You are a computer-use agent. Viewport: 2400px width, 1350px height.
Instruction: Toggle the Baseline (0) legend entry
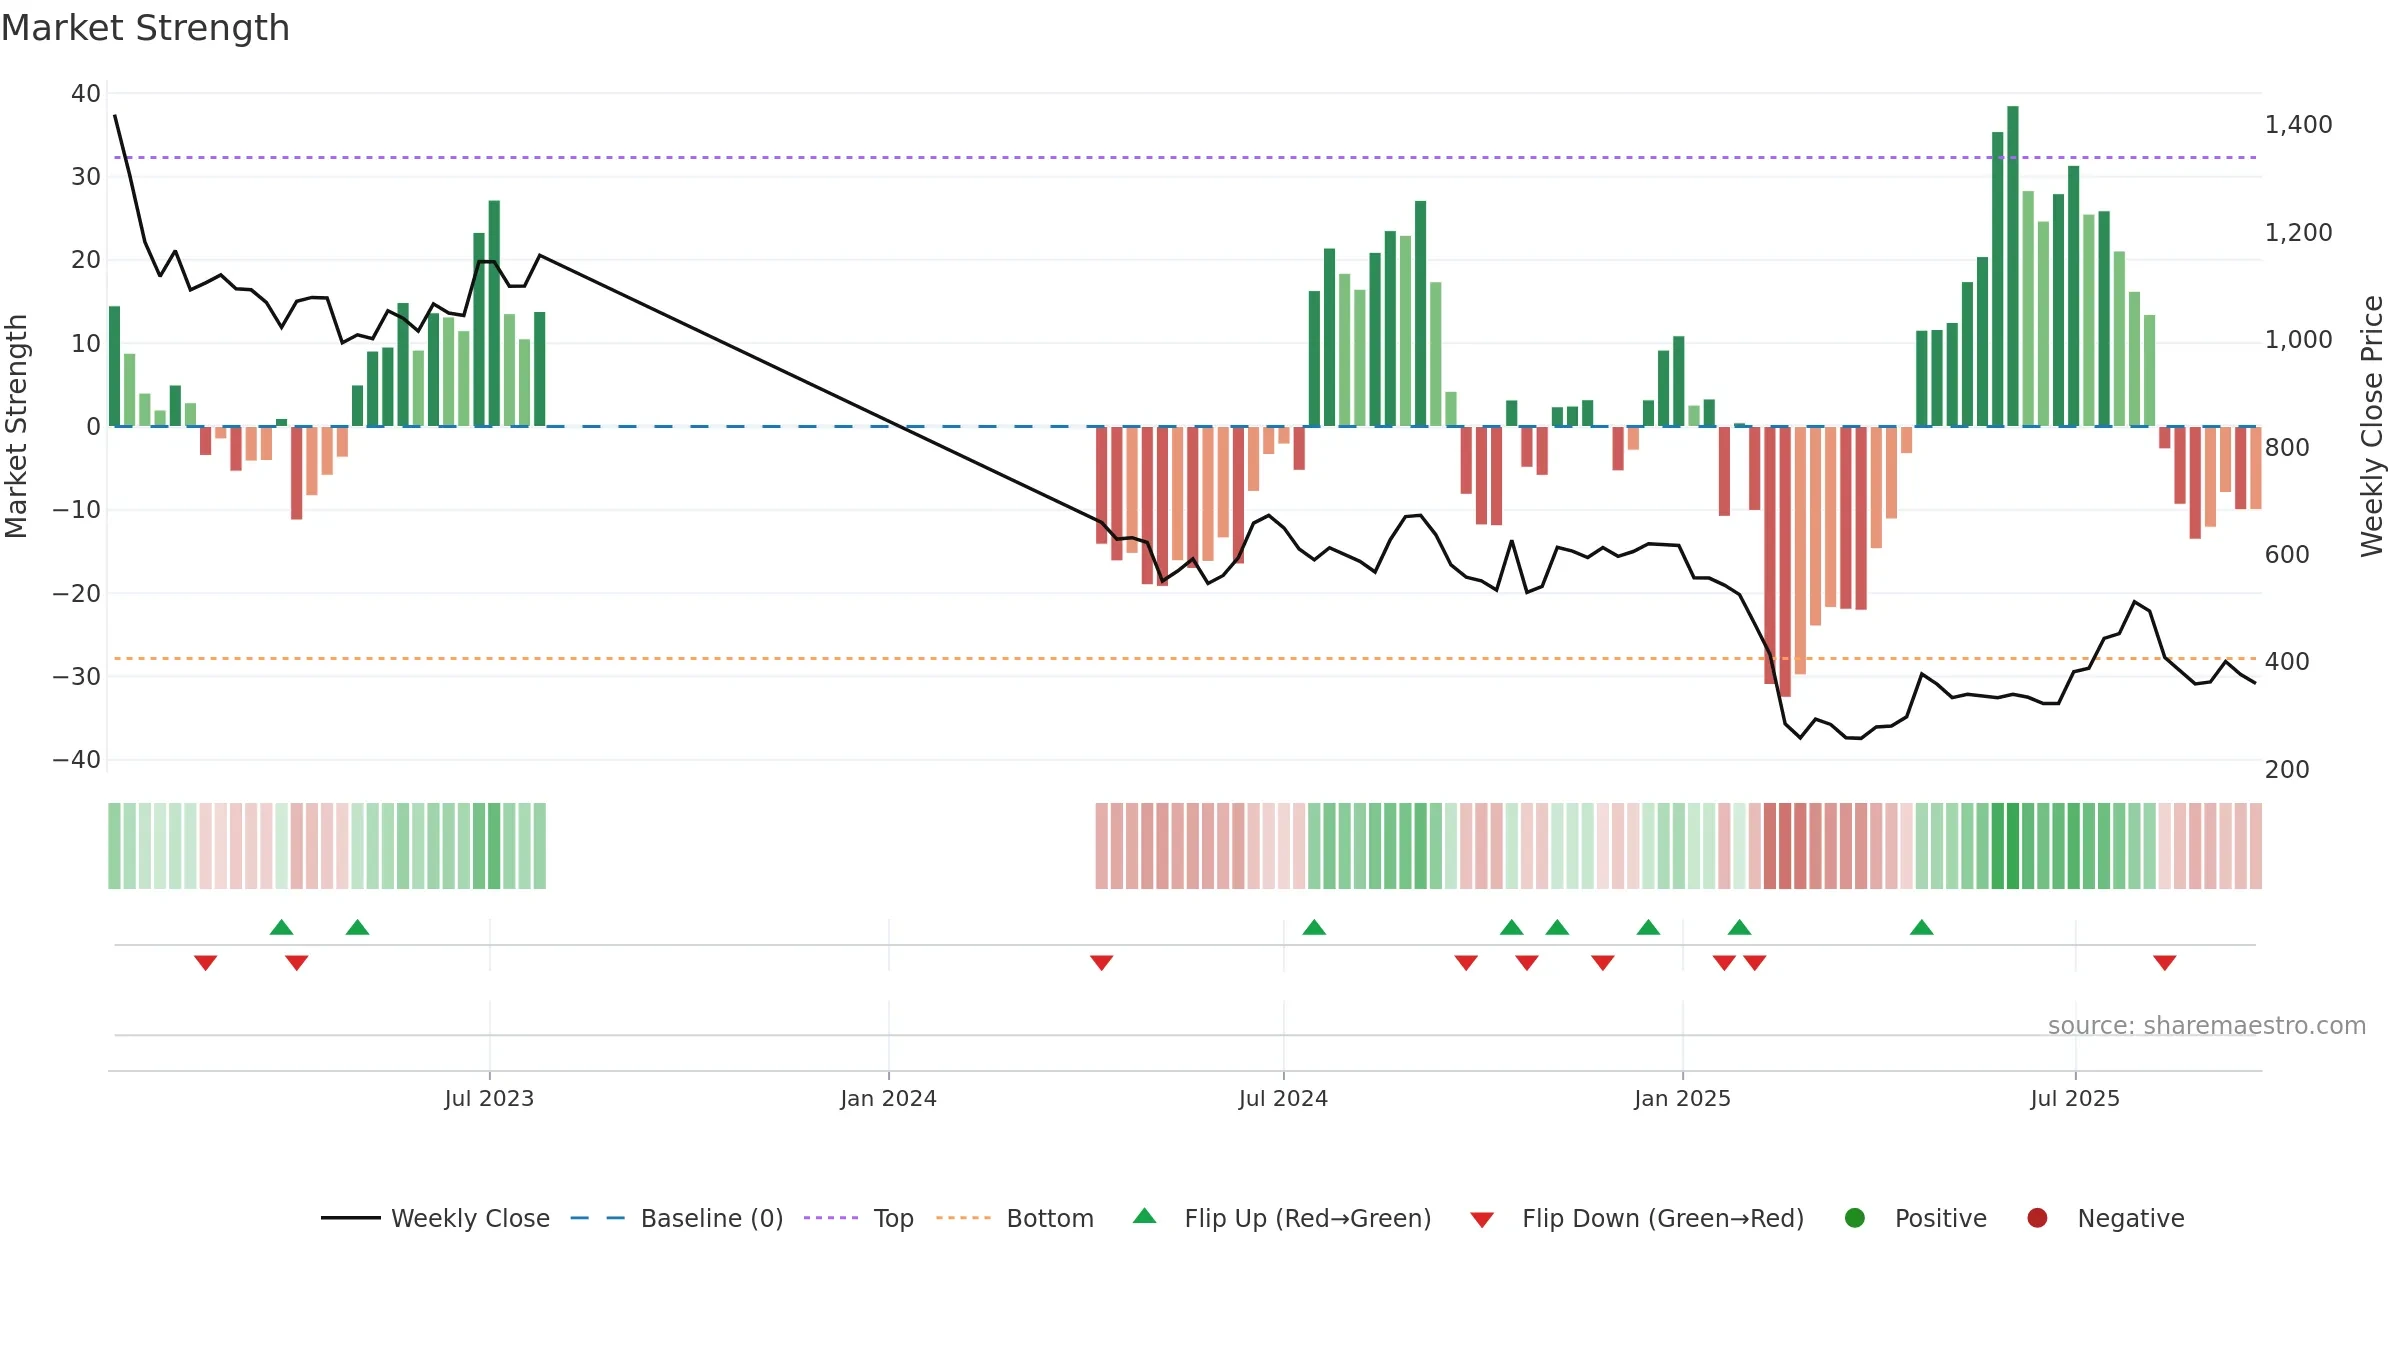coord(676,1218)
